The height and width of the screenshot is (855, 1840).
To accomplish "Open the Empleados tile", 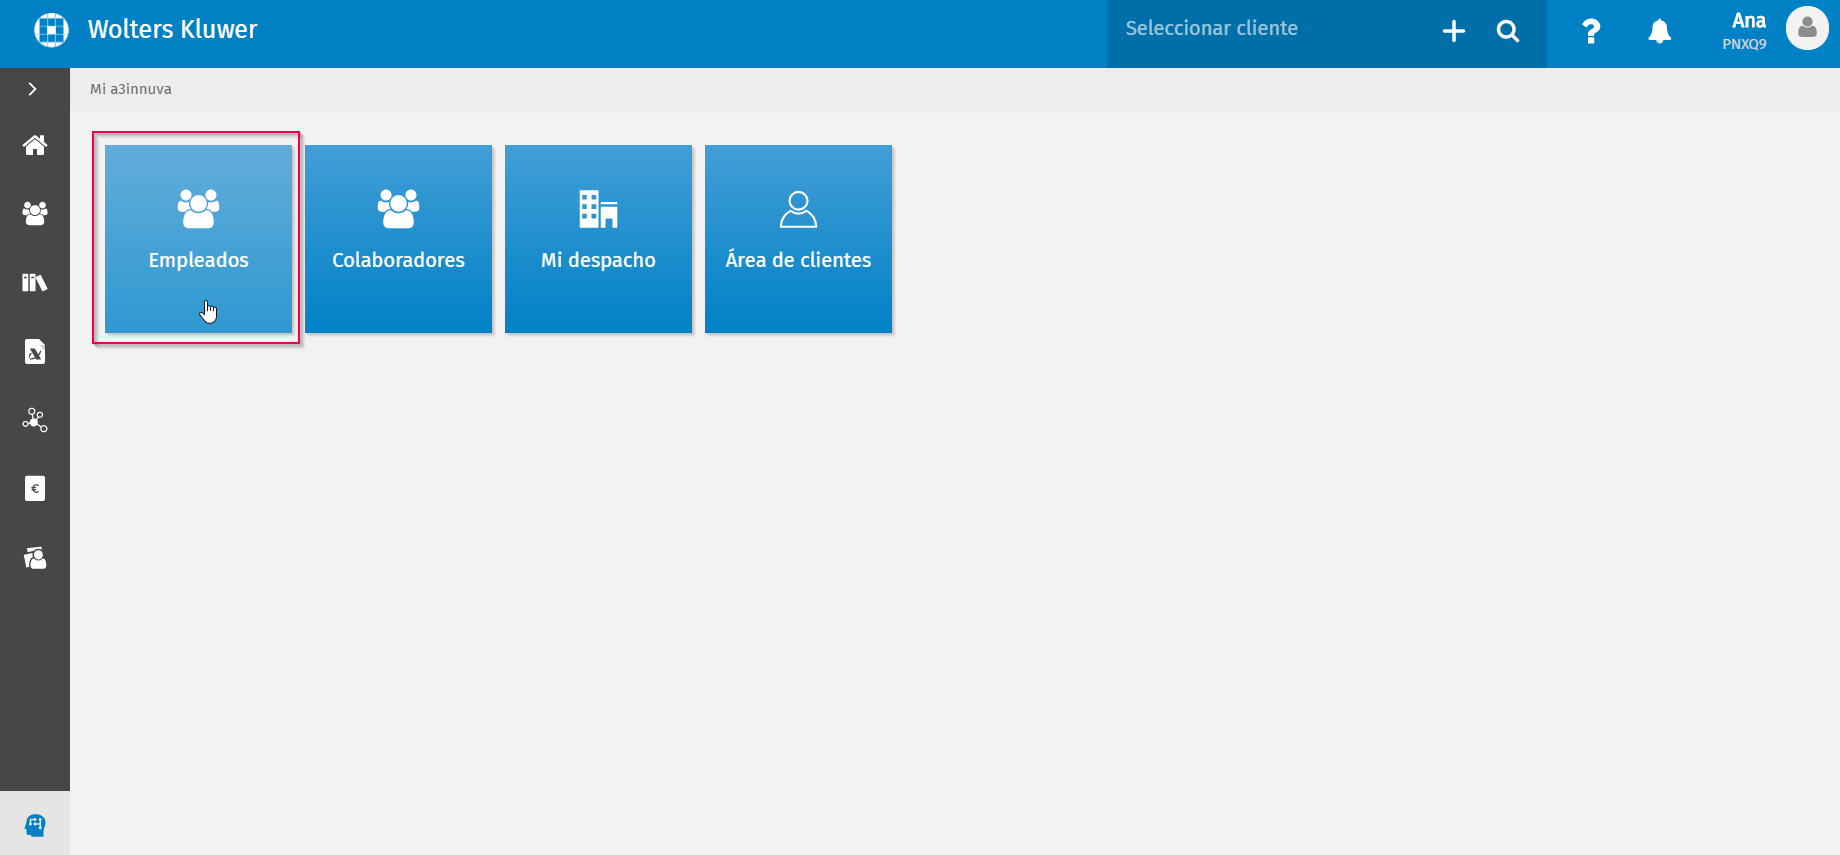I will point(198,239).
